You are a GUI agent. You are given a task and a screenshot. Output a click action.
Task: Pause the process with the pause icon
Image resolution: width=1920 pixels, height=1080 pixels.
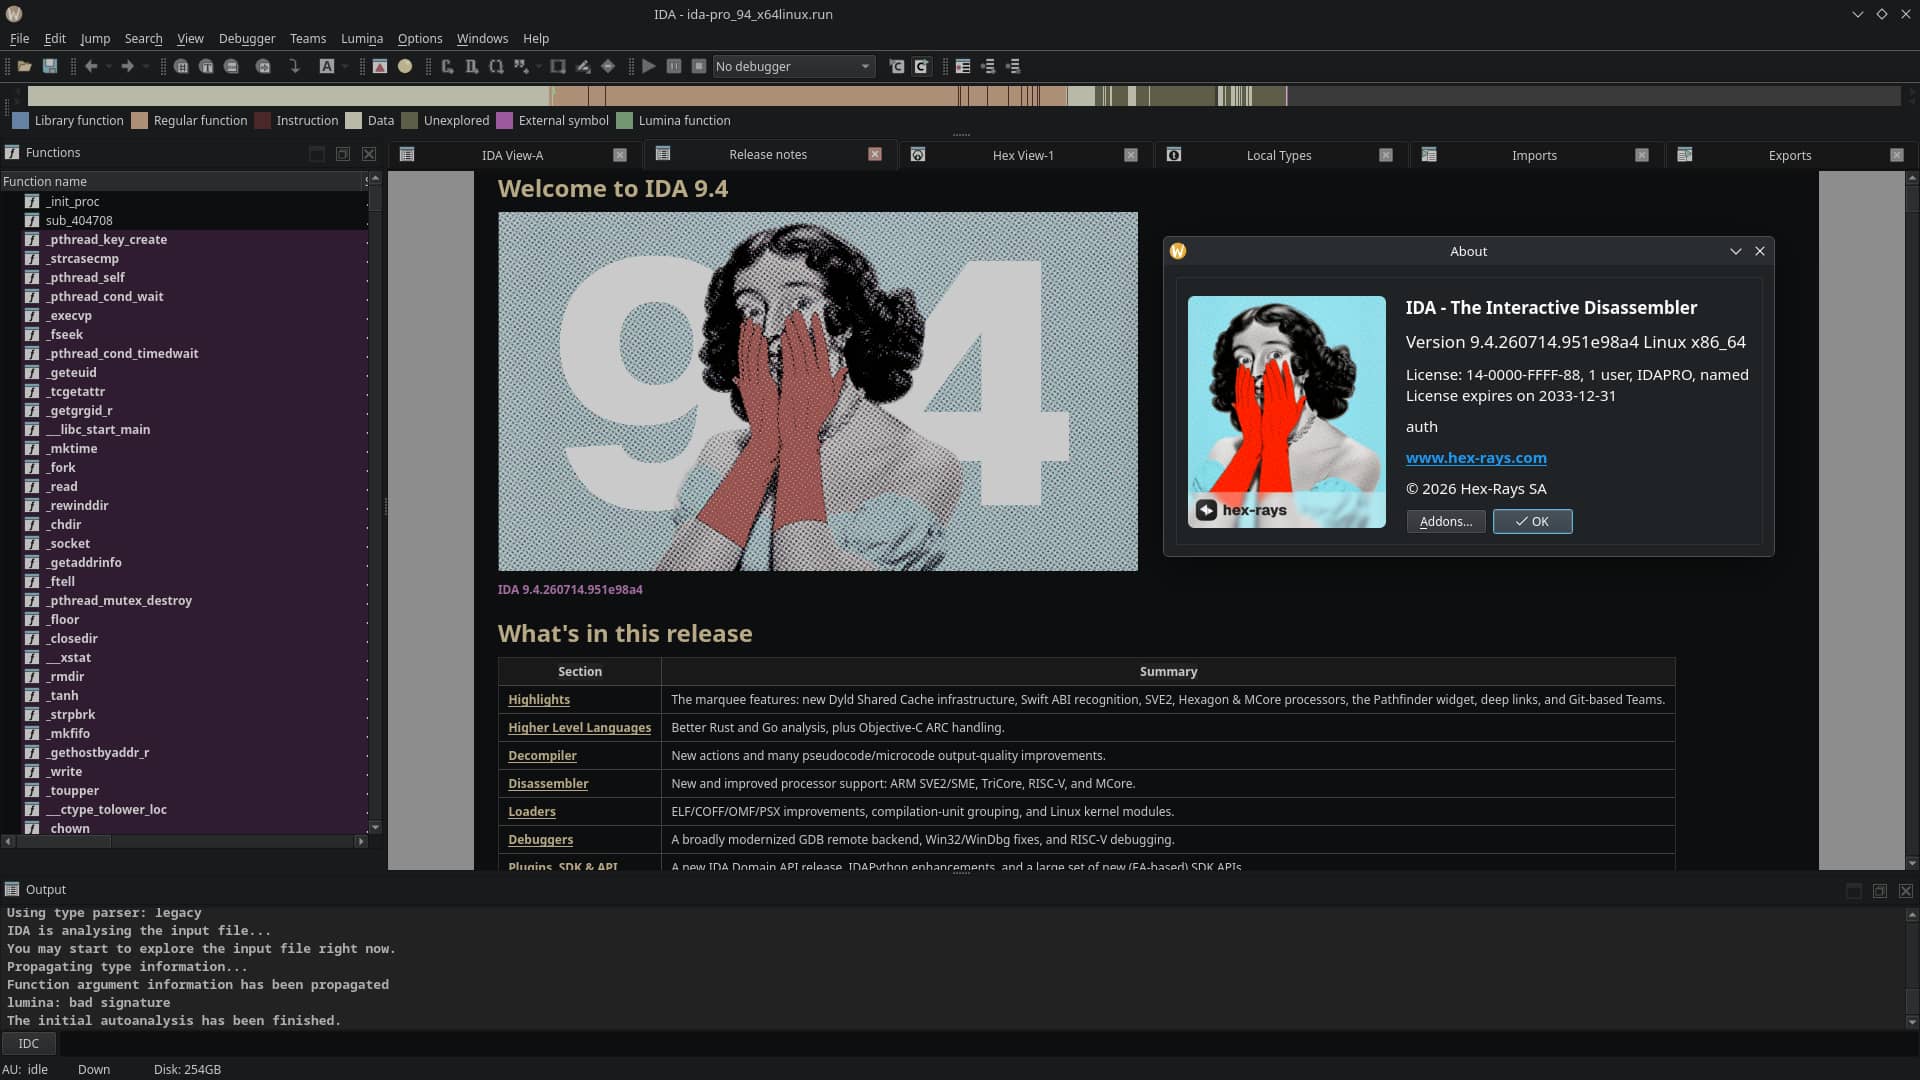click(674, 66)
